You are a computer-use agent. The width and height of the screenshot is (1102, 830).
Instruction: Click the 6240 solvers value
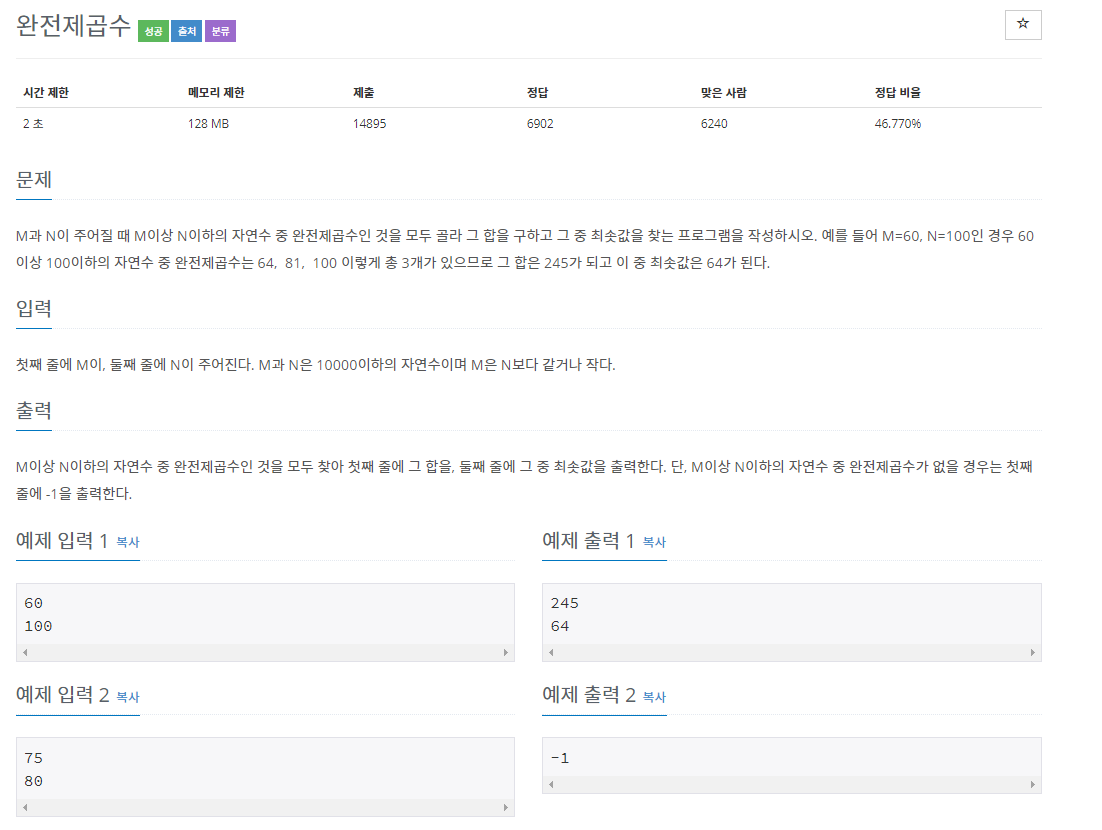click(714, 124)
